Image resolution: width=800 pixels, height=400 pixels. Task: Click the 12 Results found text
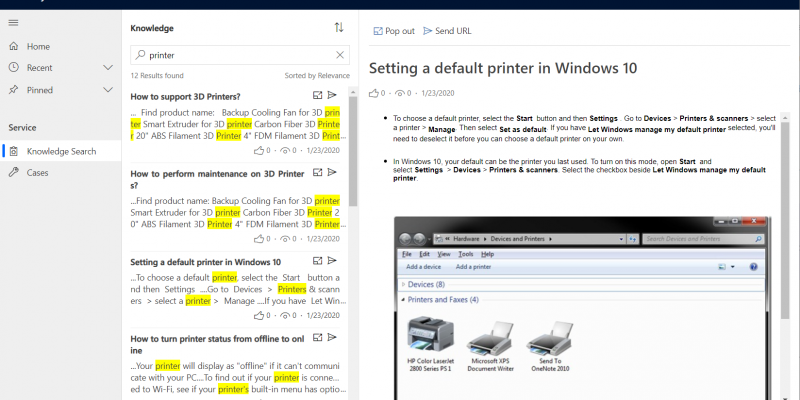coord(157,76)
